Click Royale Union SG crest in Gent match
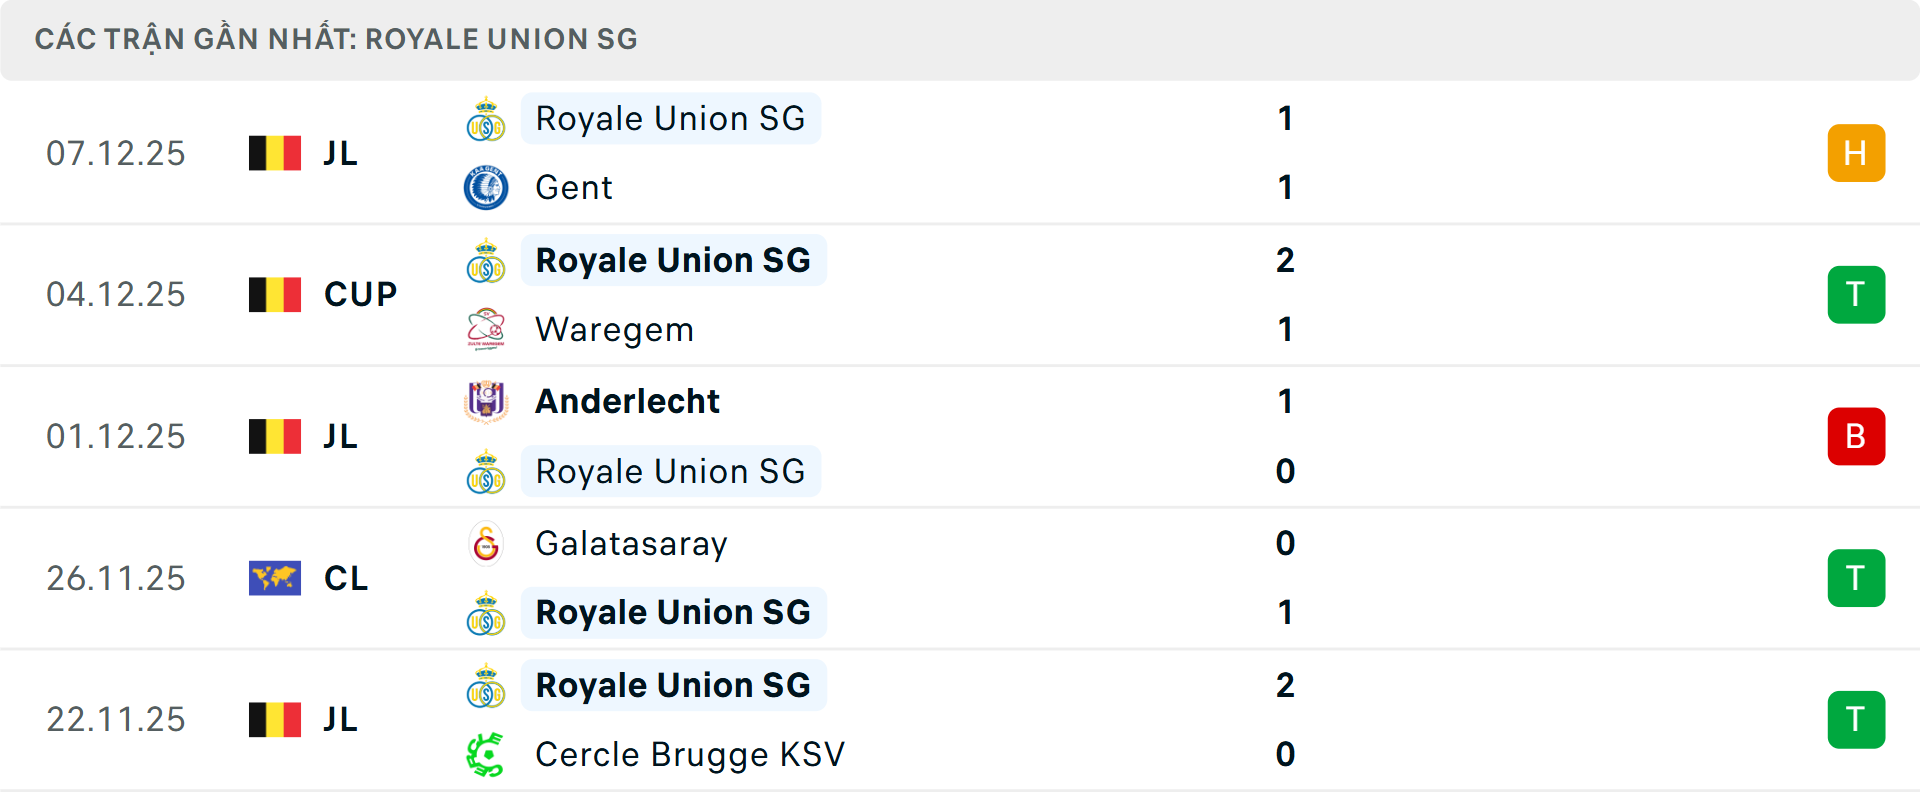The height and width of the screenshot is (792, 1920). click(486, 120)
